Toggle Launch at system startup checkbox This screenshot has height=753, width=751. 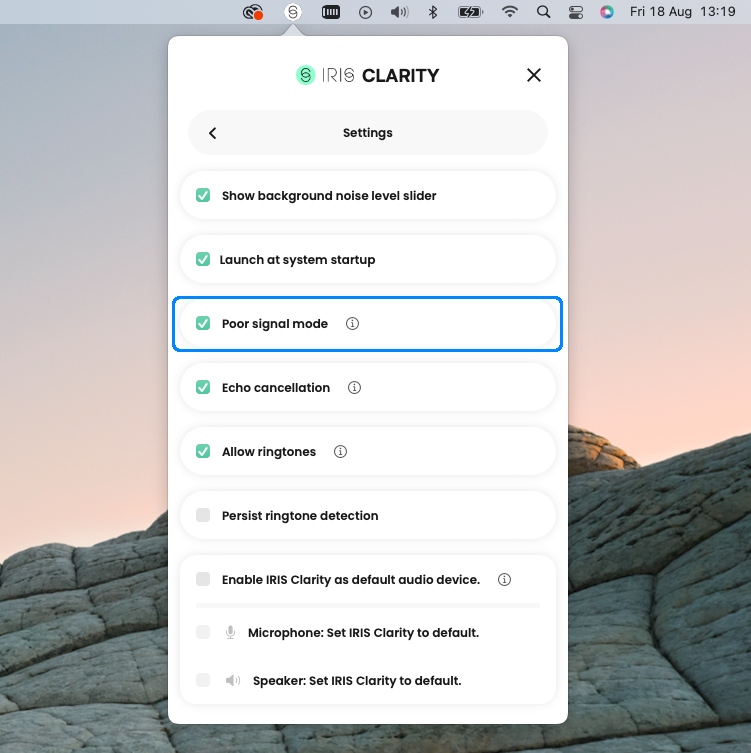203,260
